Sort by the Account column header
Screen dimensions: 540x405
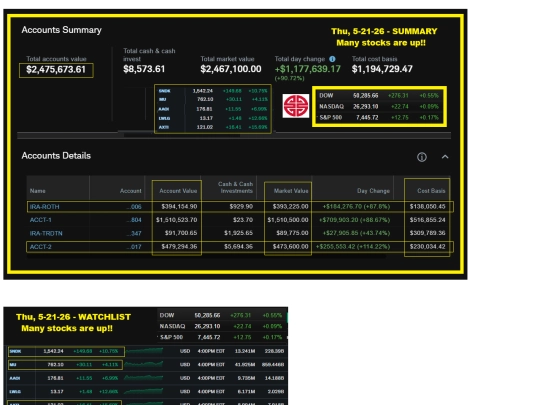131,191
